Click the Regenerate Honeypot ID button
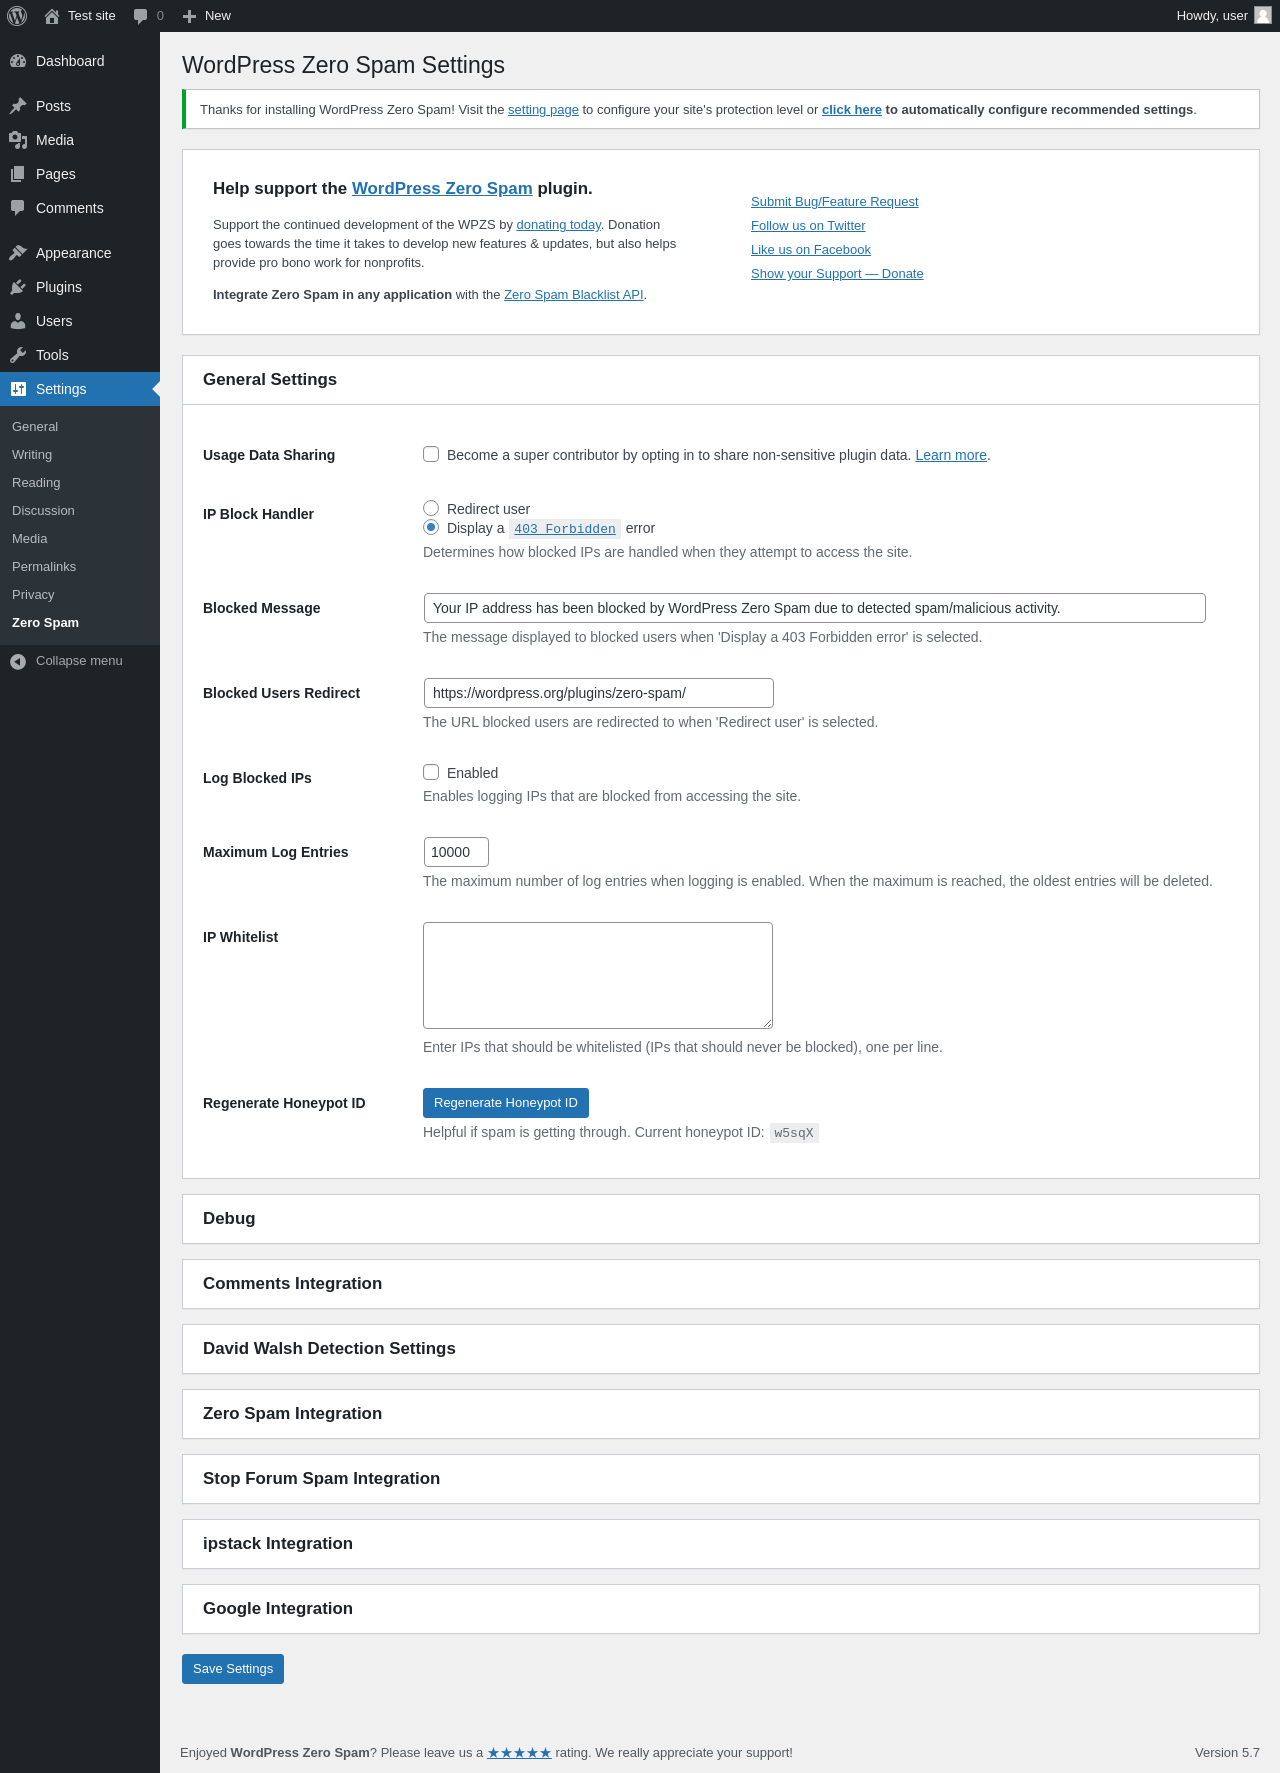The width and height of the screenshot is (1280, 1773). [505, 1102]
